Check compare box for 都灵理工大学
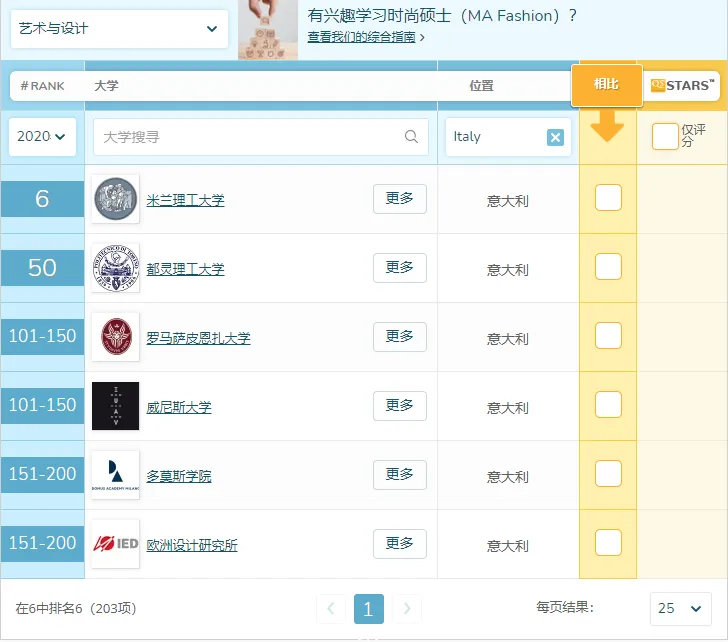Screen dimensions: 728x642 tap(608, 266)
